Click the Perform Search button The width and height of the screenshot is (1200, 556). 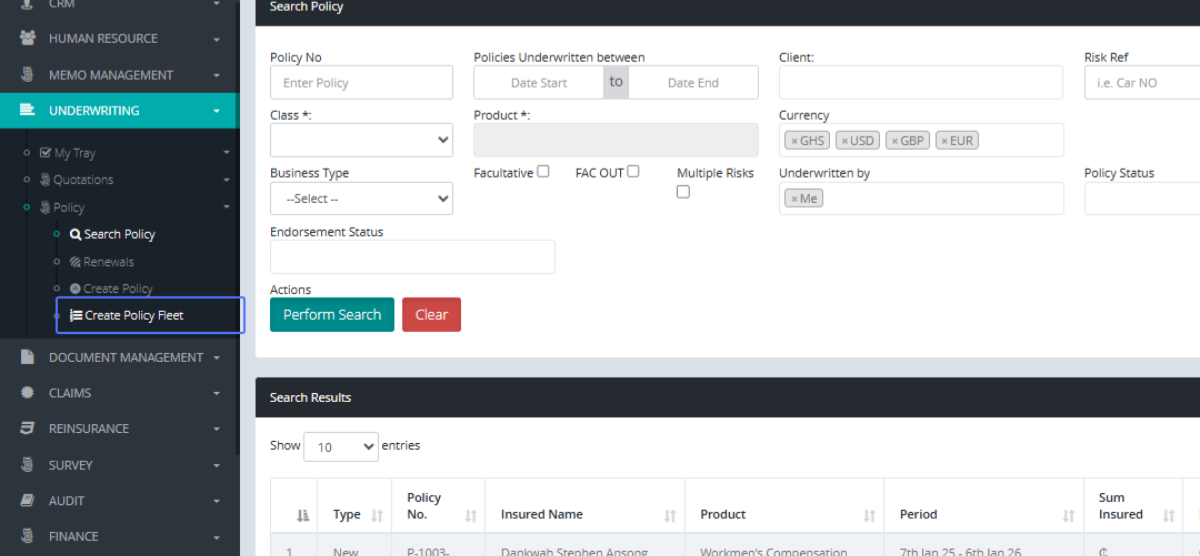332,314
